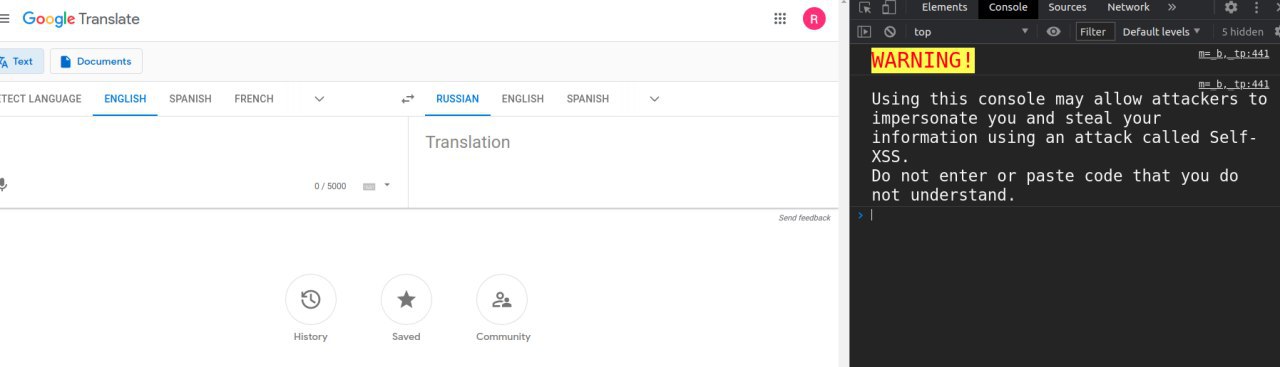Expand the target language list
This screenshot has height=367, width=1280.
[655, 99]
